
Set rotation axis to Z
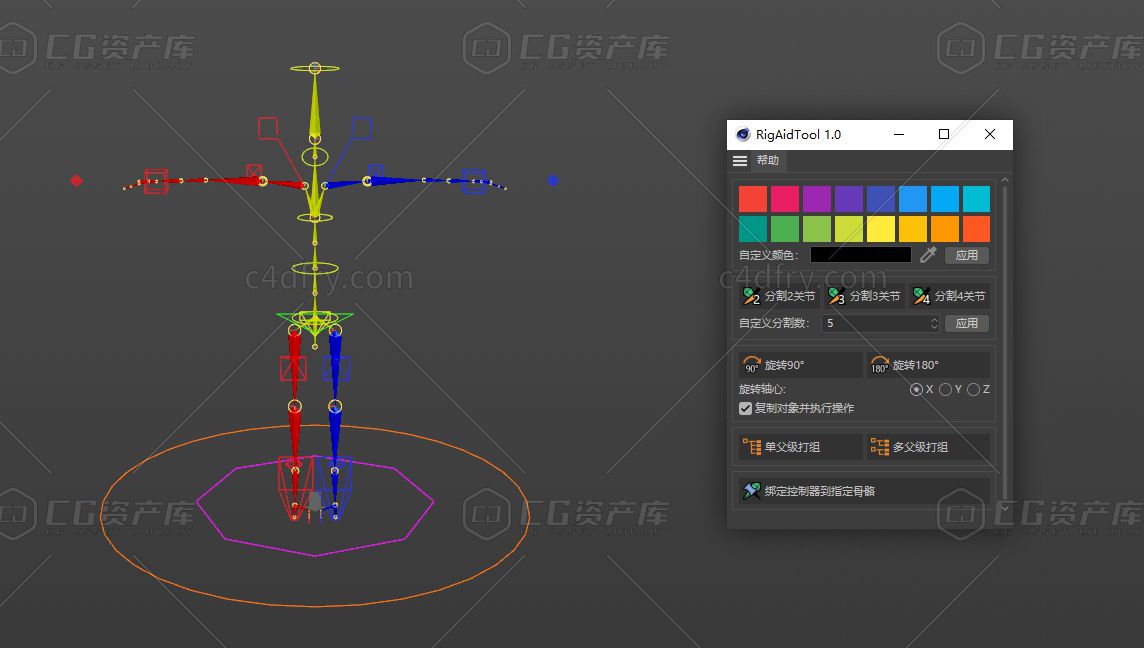coord(973,390)
